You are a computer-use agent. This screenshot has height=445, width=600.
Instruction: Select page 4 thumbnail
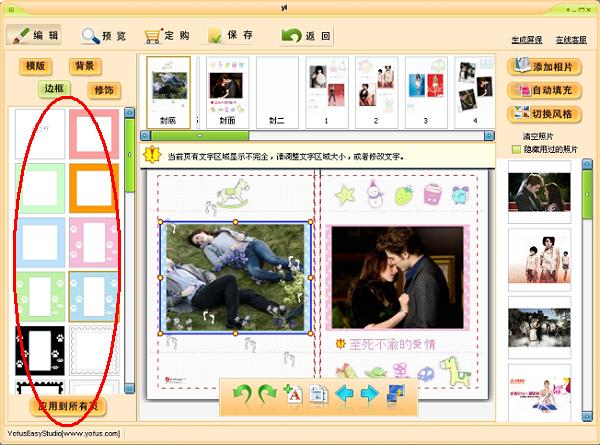pos(475,92)
